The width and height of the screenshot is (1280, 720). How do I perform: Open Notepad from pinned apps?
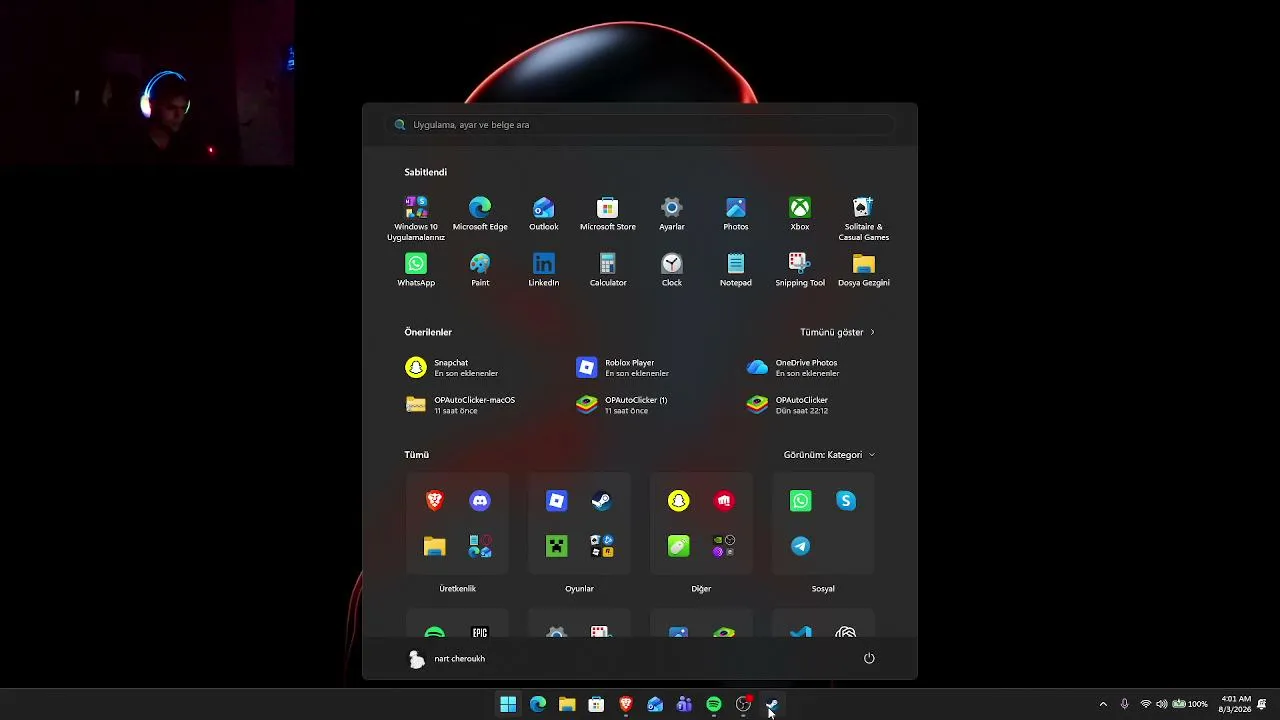[736, 270]
